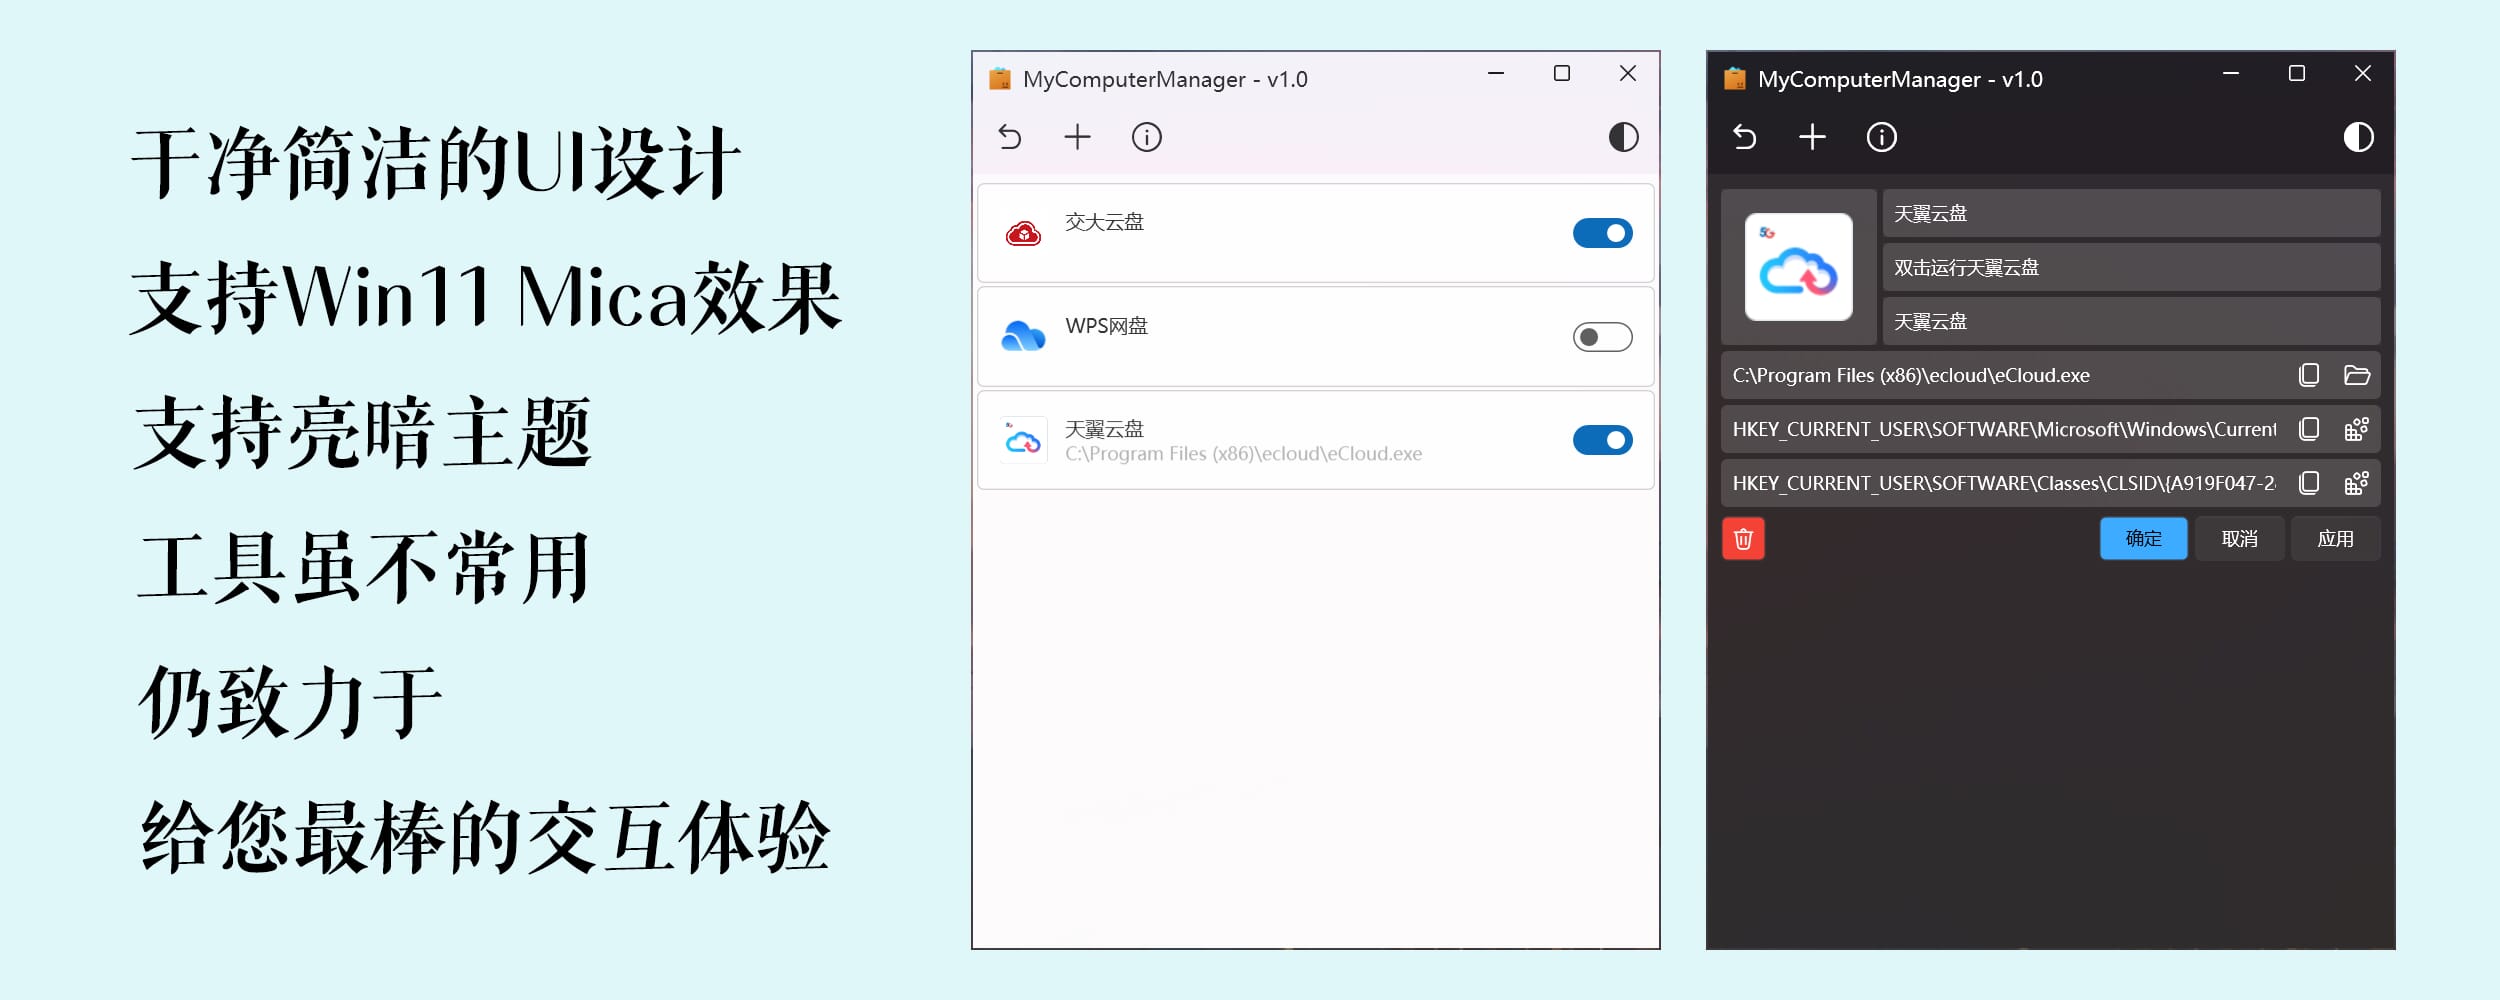The height and width of the screenshot is (1000, 2500).
Task: Minimize the dark MyComputerManager window
Action: 2231,73
